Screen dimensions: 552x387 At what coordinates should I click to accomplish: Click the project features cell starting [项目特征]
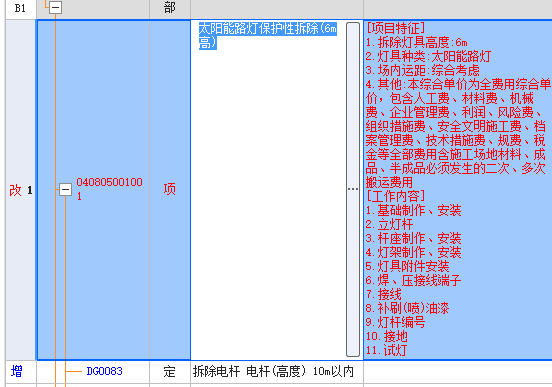pyautogui.click(x=458, y=189)
